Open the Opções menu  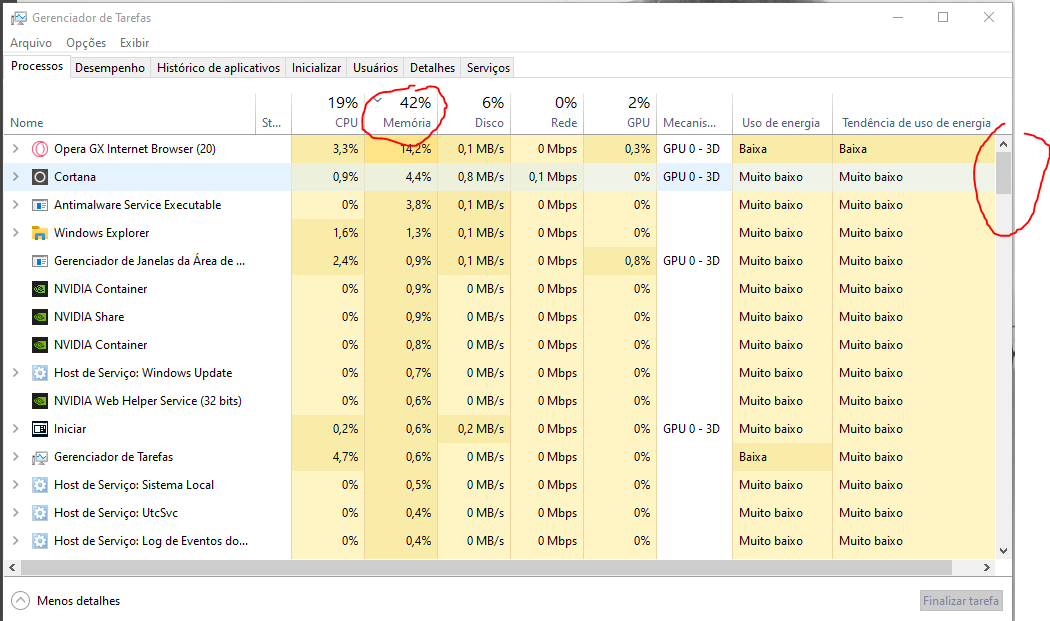(x=86, y=43)
